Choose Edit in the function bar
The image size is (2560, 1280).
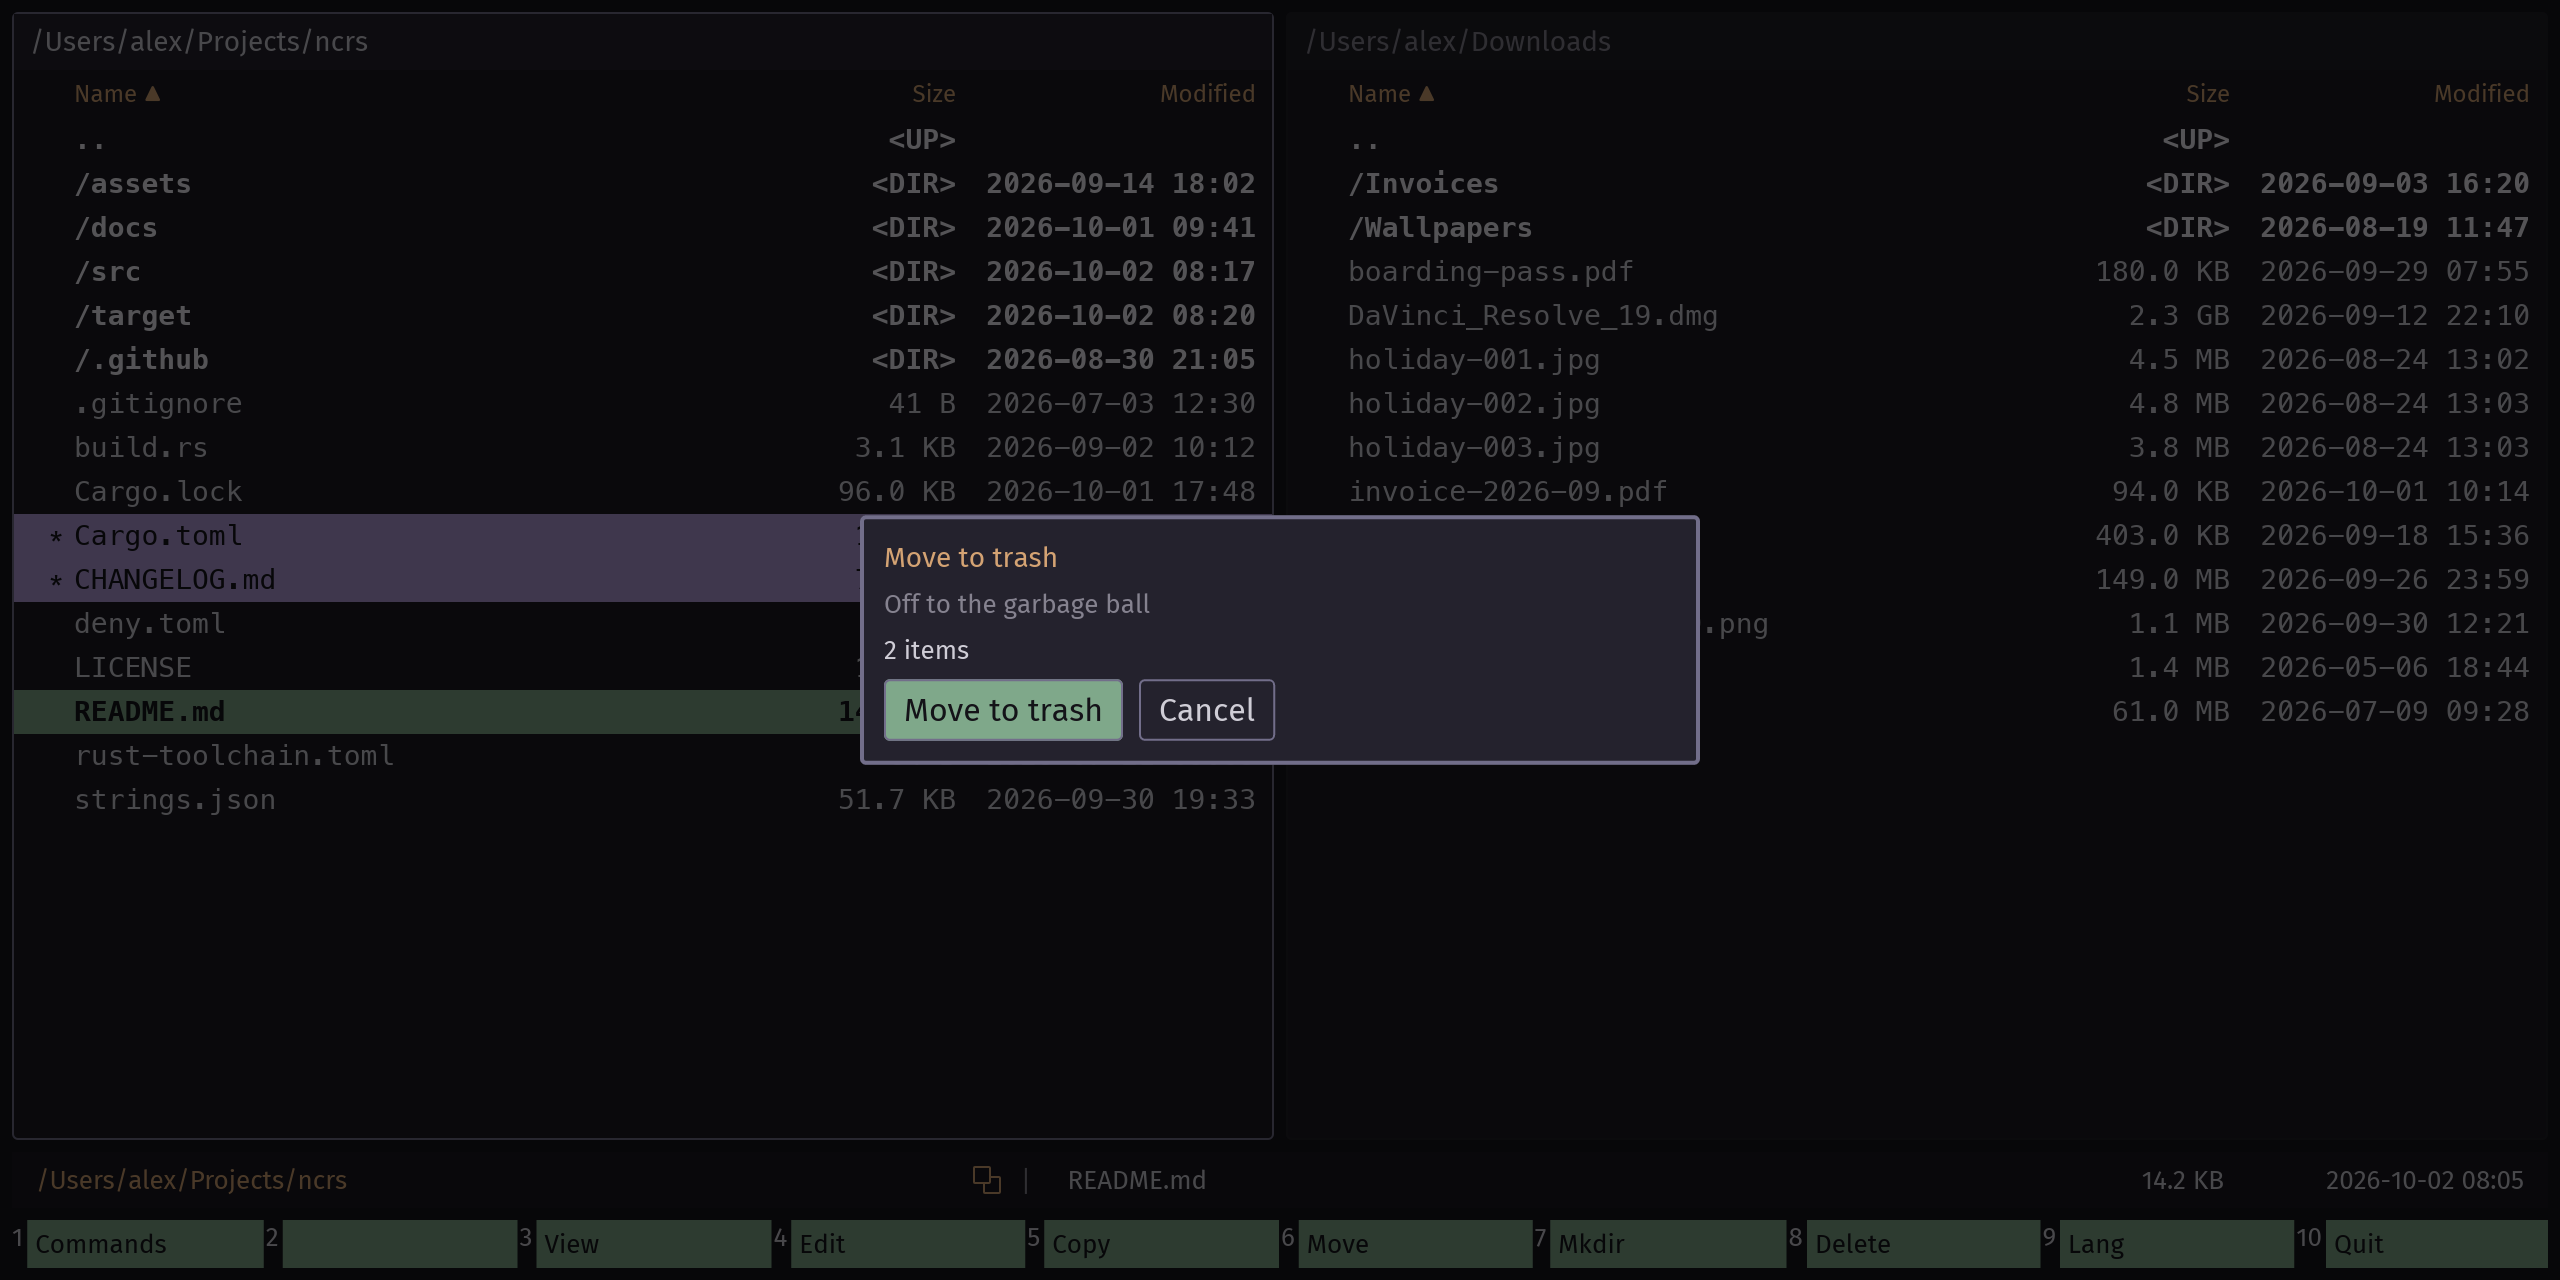907,1244
